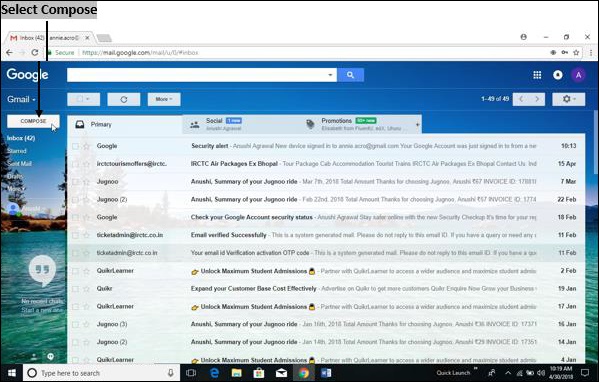Click the COMPOSE button
The image size is (599, 382).
(x=33, y=121)
